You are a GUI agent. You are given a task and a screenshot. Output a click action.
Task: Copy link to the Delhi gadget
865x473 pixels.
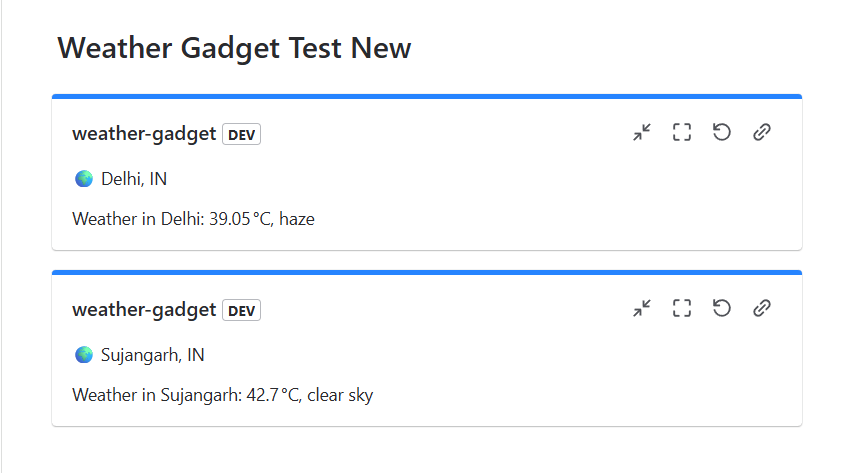pyautogui.click(x=762, y=132)
